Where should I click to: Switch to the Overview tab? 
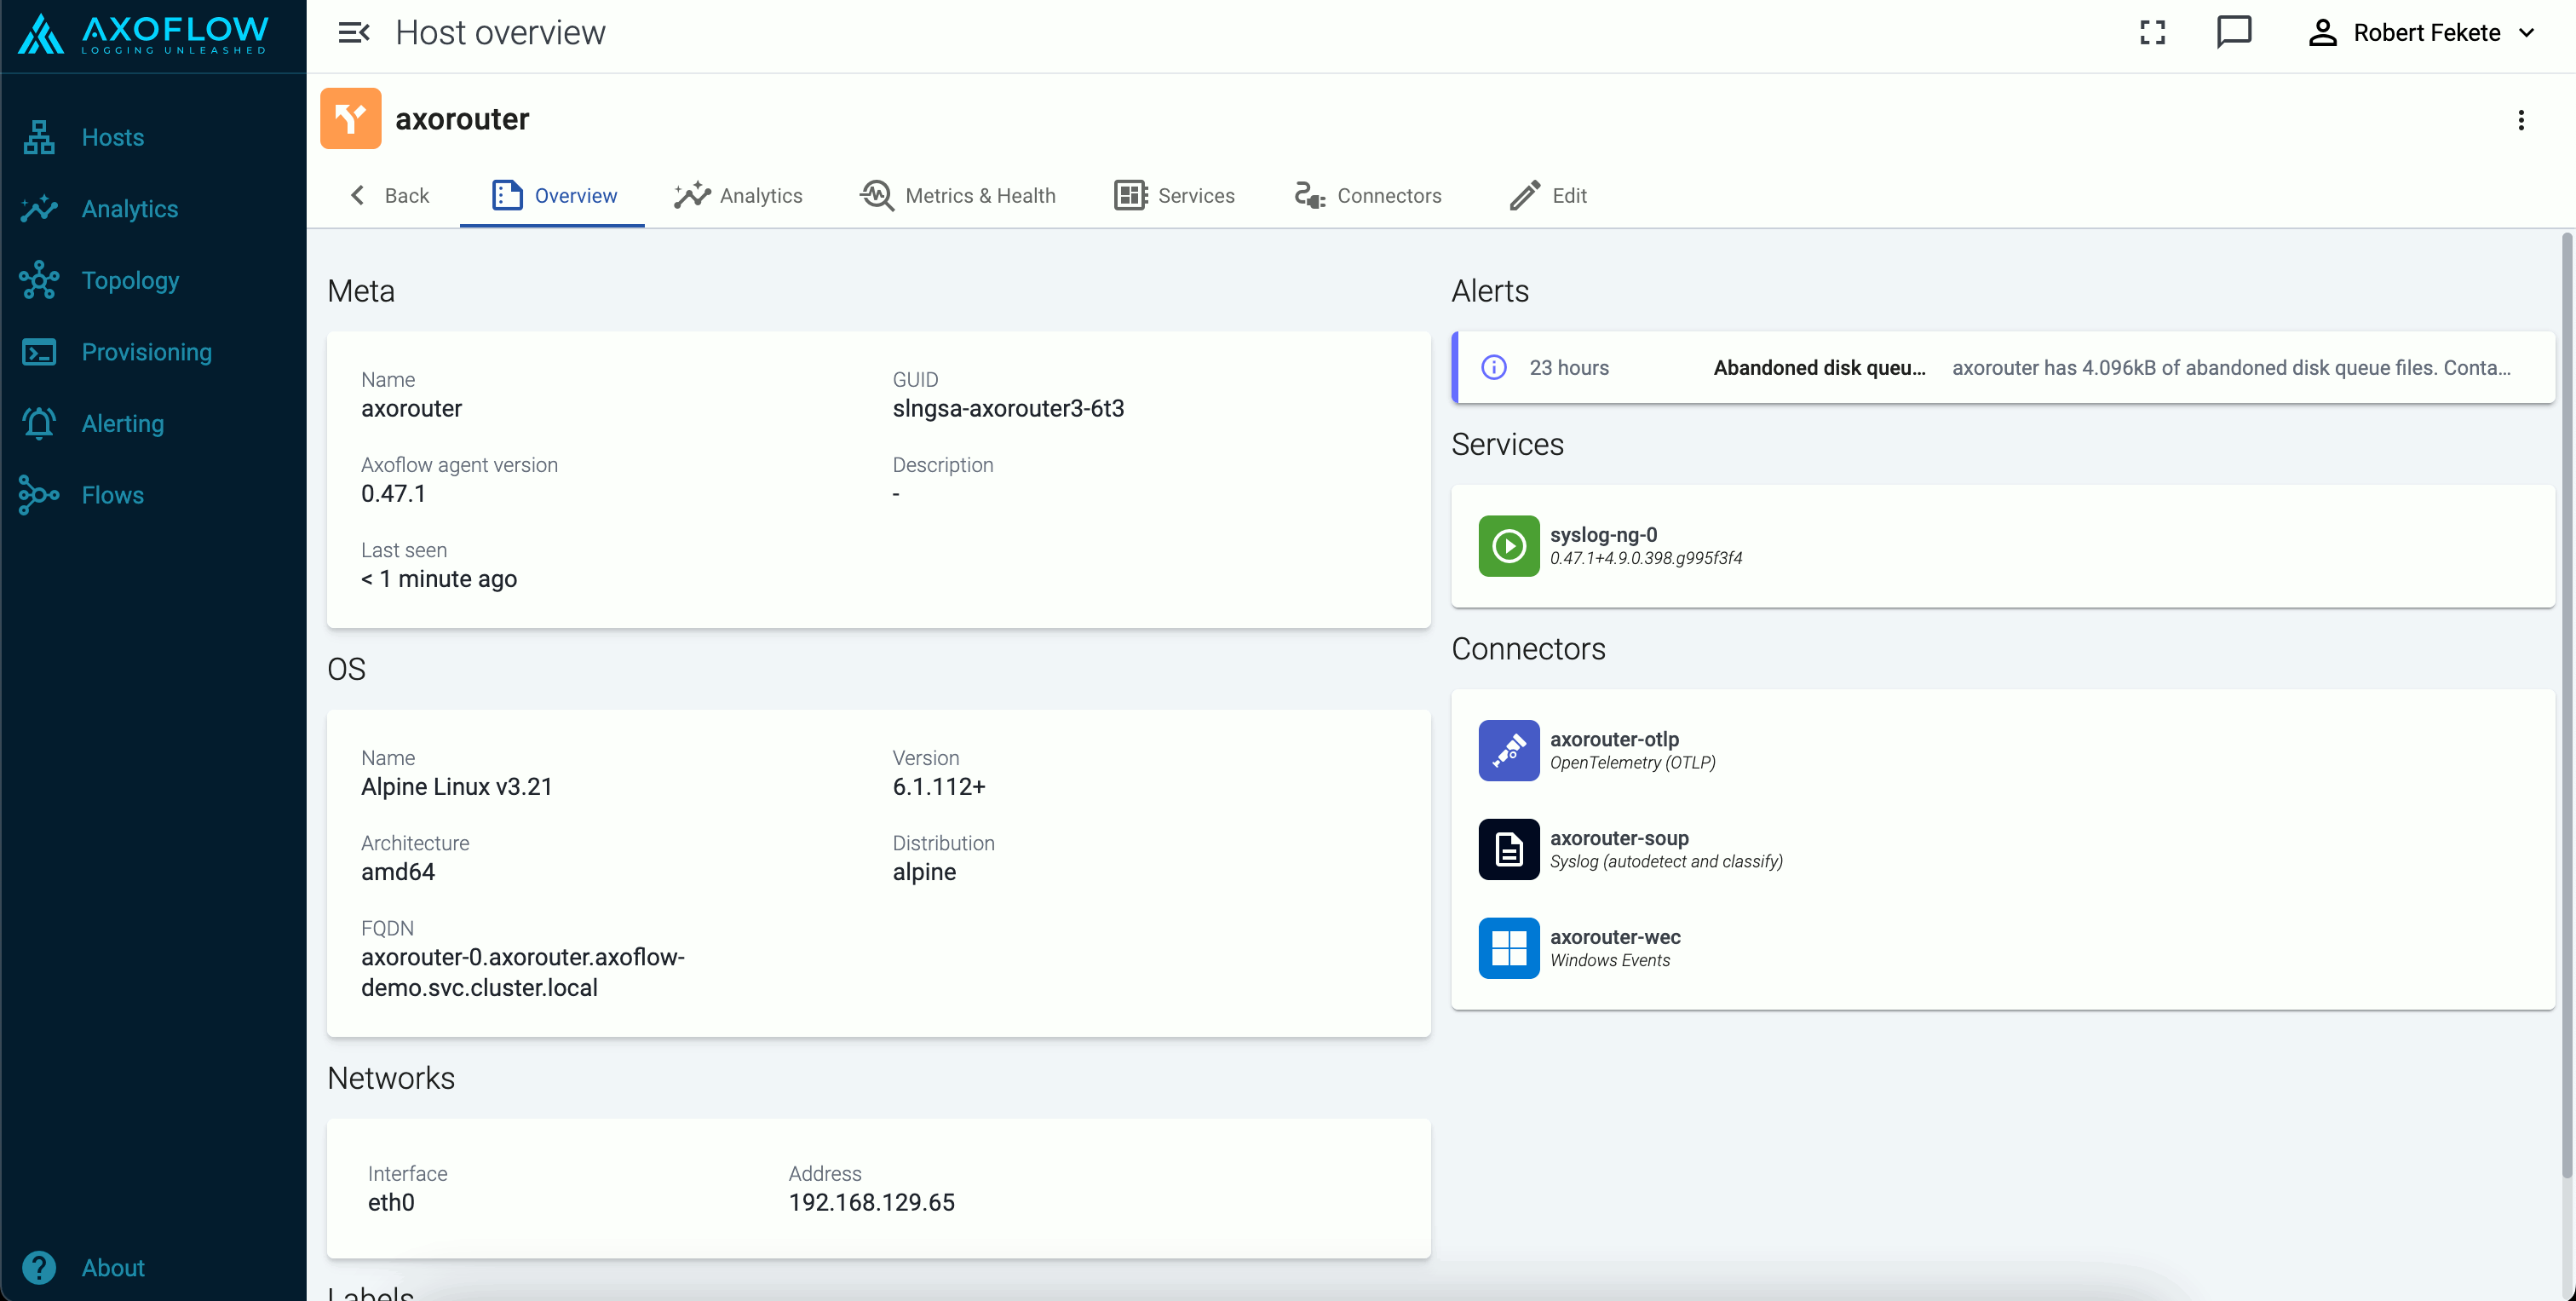tap(553, 195)
